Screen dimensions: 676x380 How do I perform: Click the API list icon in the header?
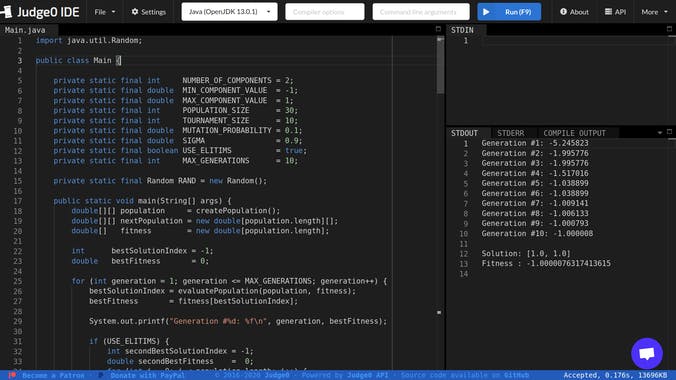608,12
